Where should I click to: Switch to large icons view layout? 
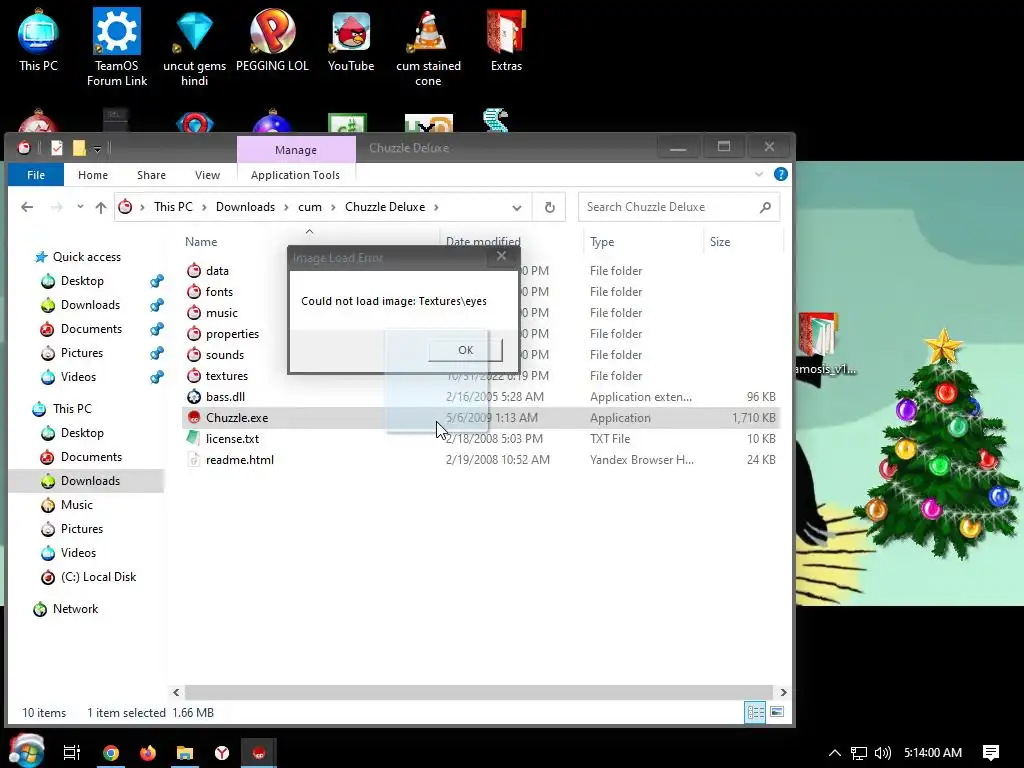click(x=777, y=712)
